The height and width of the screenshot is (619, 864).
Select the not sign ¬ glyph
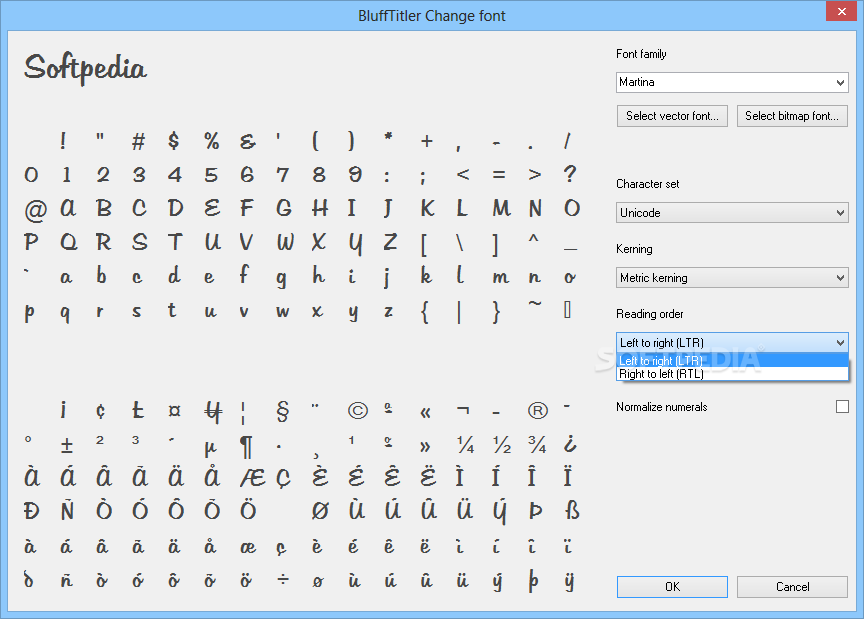pos(463,410)
